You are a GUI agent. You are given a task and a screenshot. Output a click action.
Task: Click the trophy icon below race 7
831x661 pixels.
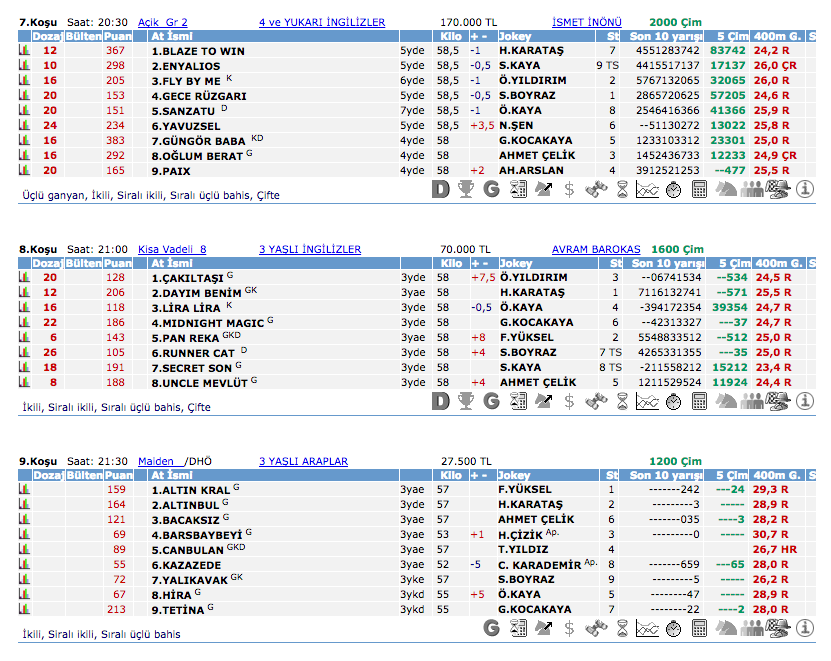point(466,189)
